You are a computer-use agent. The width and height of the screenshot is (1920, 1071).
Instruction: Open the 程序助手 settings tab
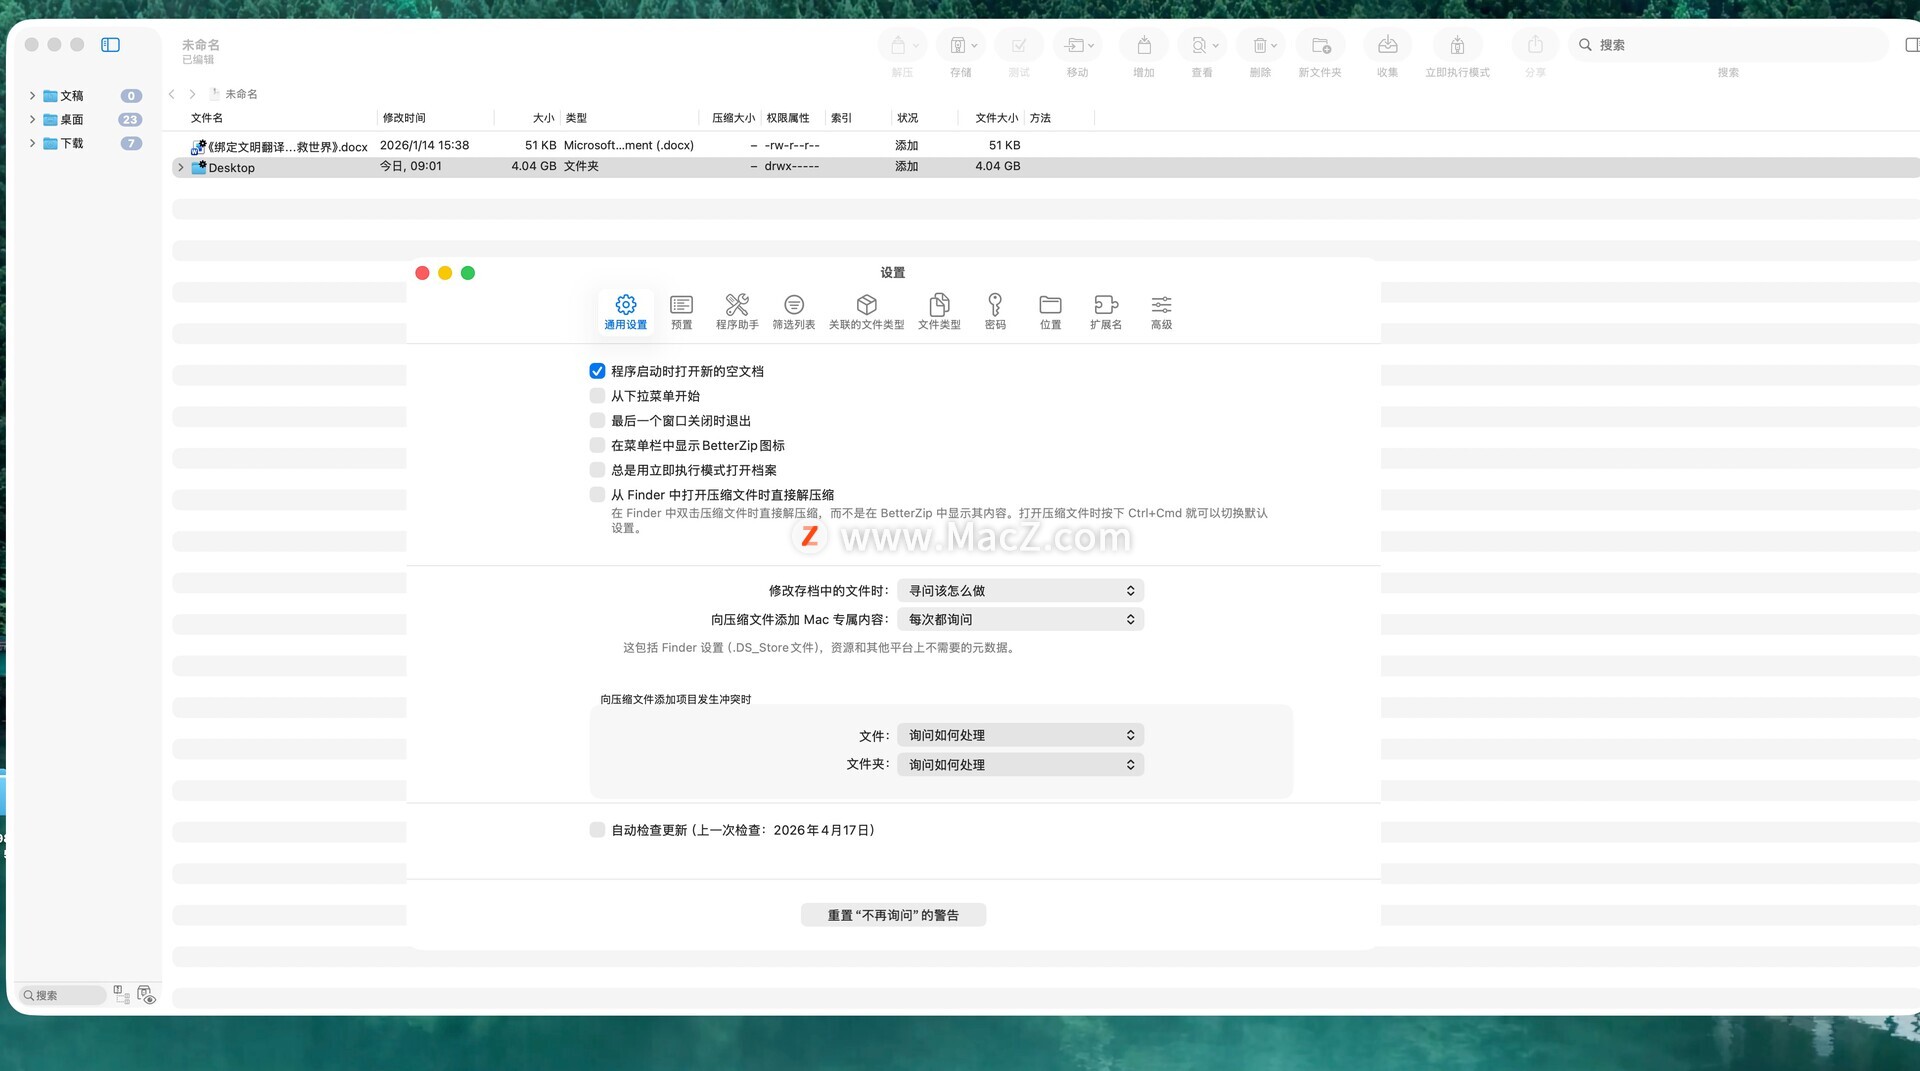tap(737, 312)
